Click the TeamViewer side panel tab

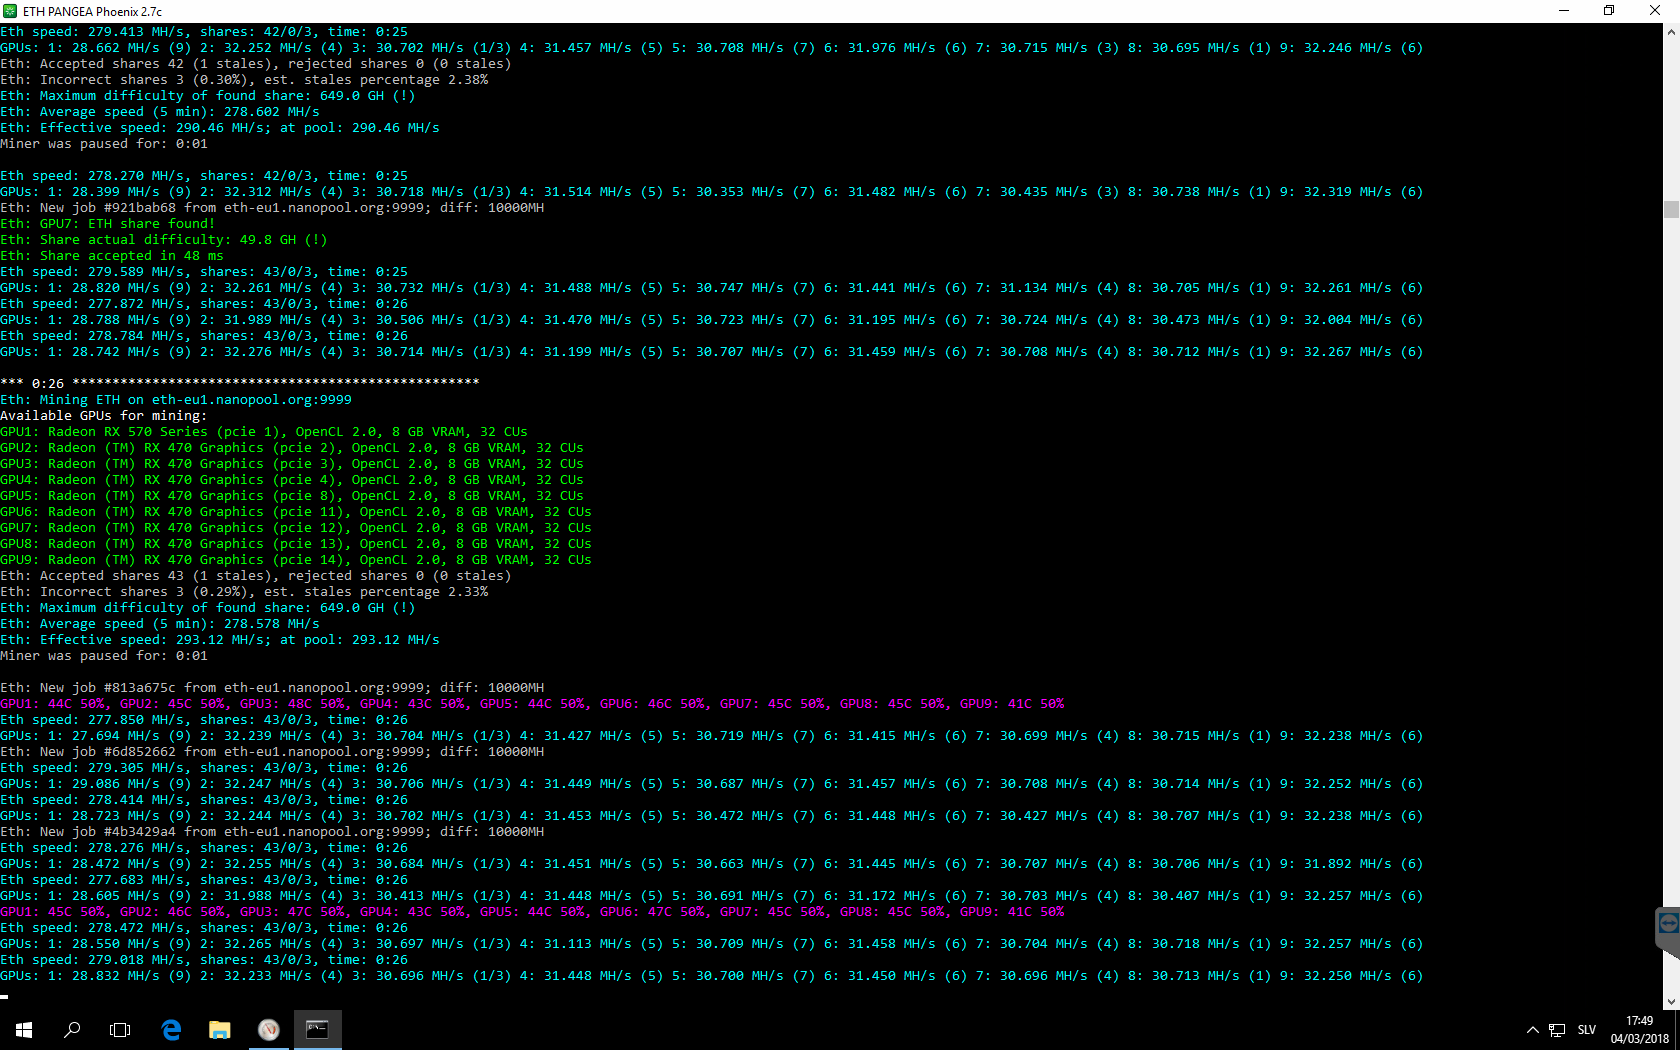click(x=1668, y=931)
